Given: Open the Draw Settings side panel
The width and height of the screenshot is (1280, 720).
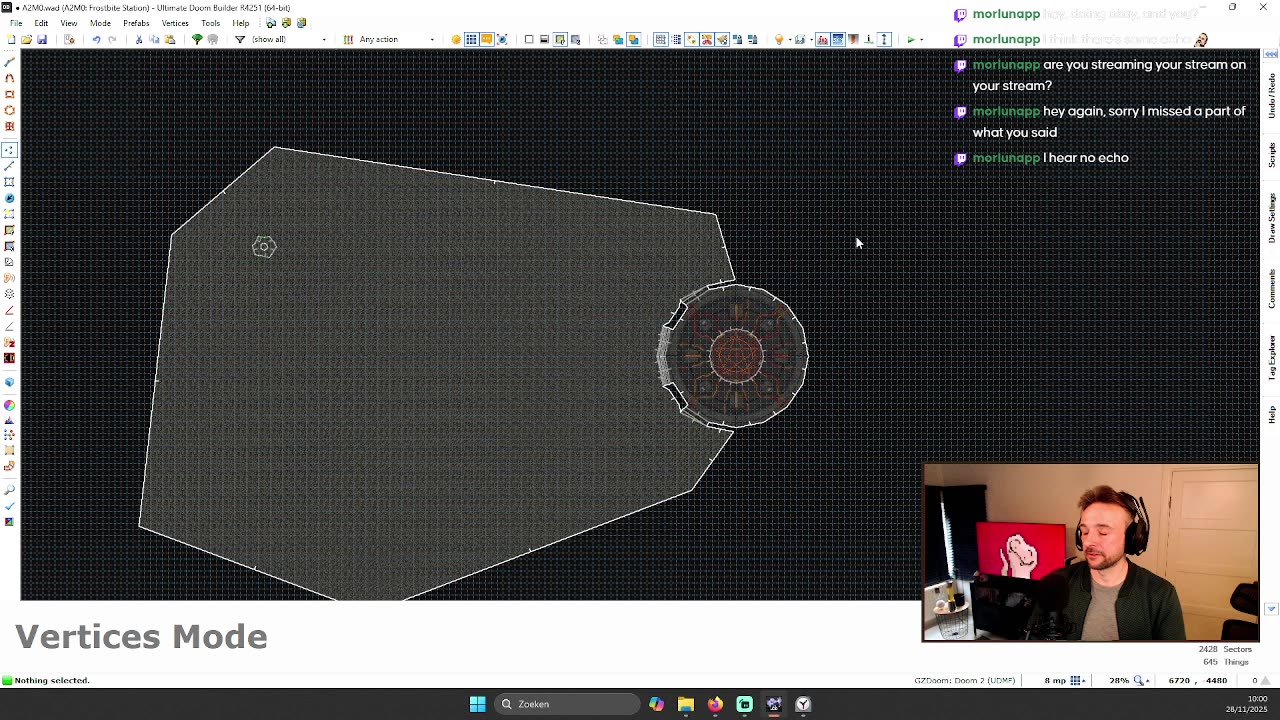Looking at the screenshot, I should [1272, 218].
